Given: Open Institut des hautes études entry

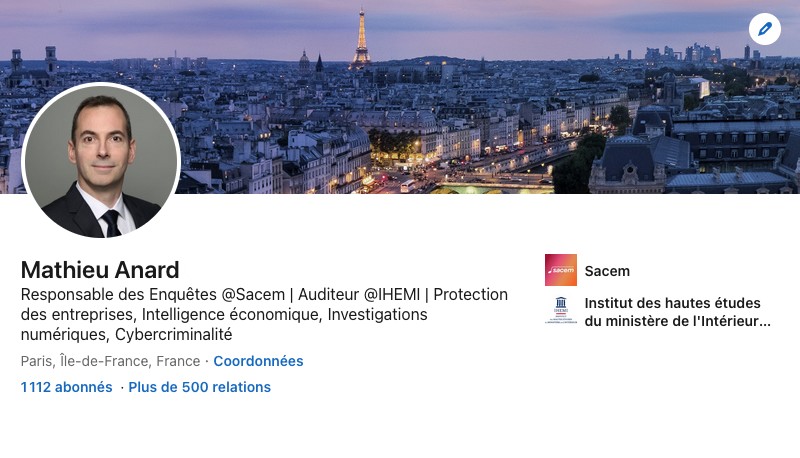Looking at the screenshot, I should click(672, 303).
